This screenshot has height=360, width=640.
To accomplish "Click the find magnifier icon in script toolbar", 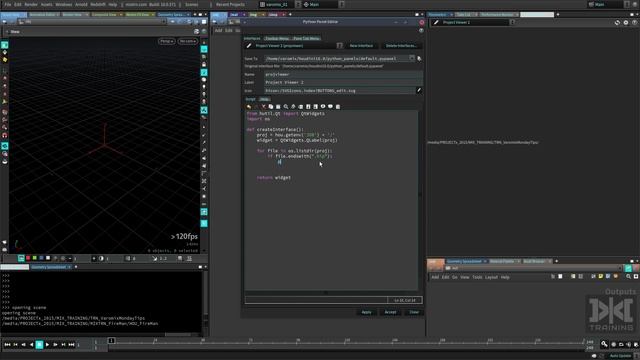I will [x=286, y=107].
